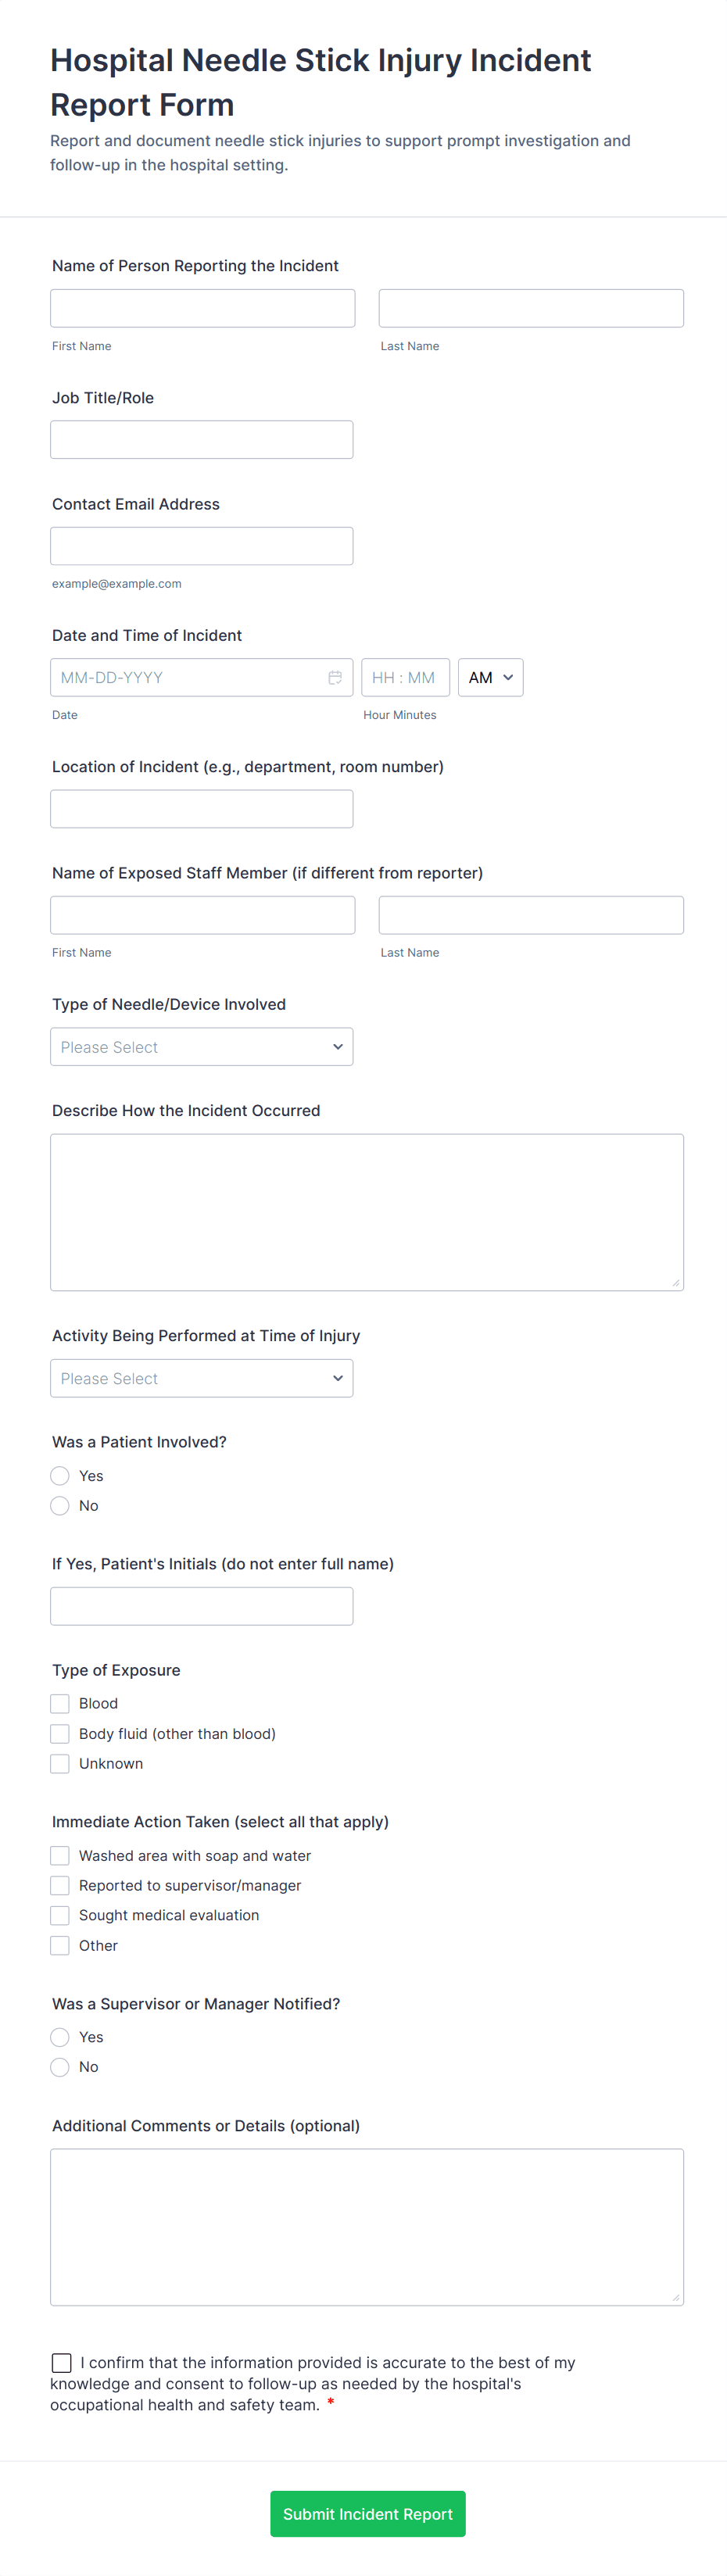Click the Contact Email Address field
This screenshot has height=2576, width=727.
201,545
